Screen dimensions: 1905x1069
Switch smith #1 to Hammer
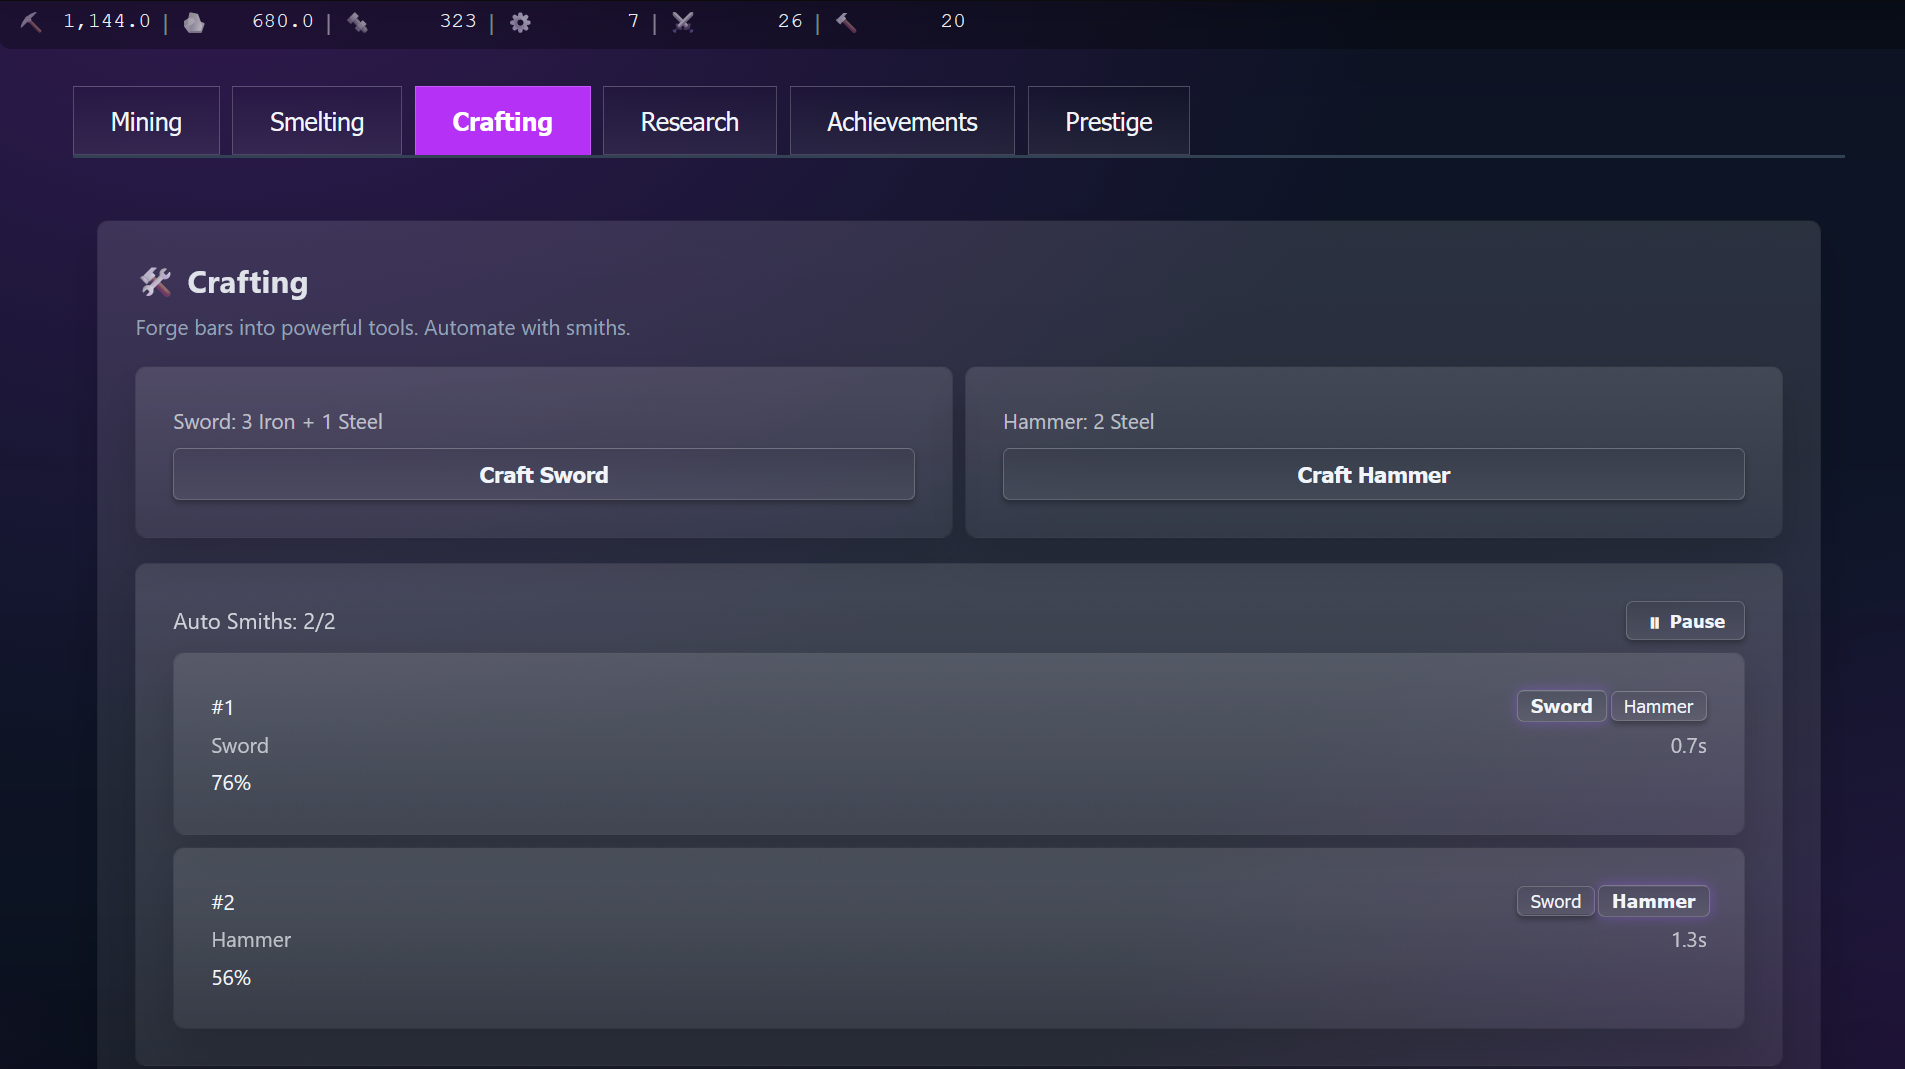pos(1658,706)
